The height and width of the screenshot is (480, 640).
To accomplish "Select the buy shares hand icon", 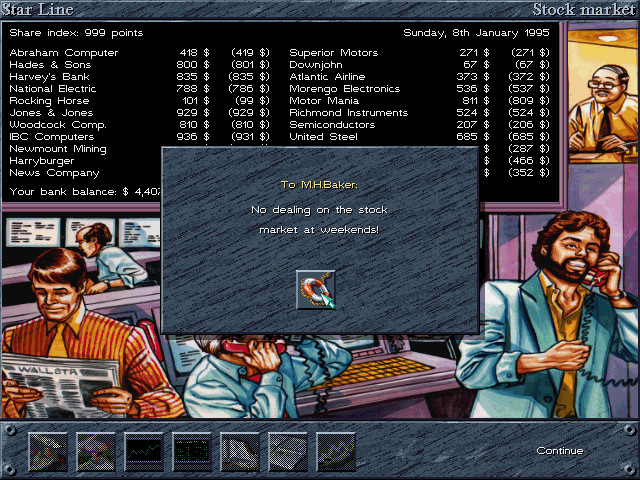I will coord(48,451).
